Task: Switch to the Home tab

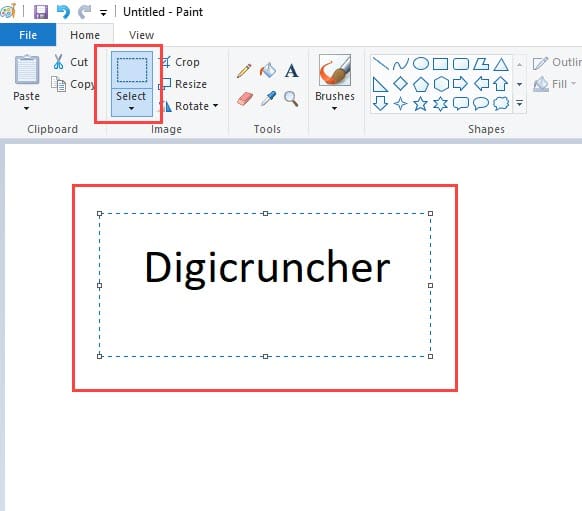Action: click(85, 35)
